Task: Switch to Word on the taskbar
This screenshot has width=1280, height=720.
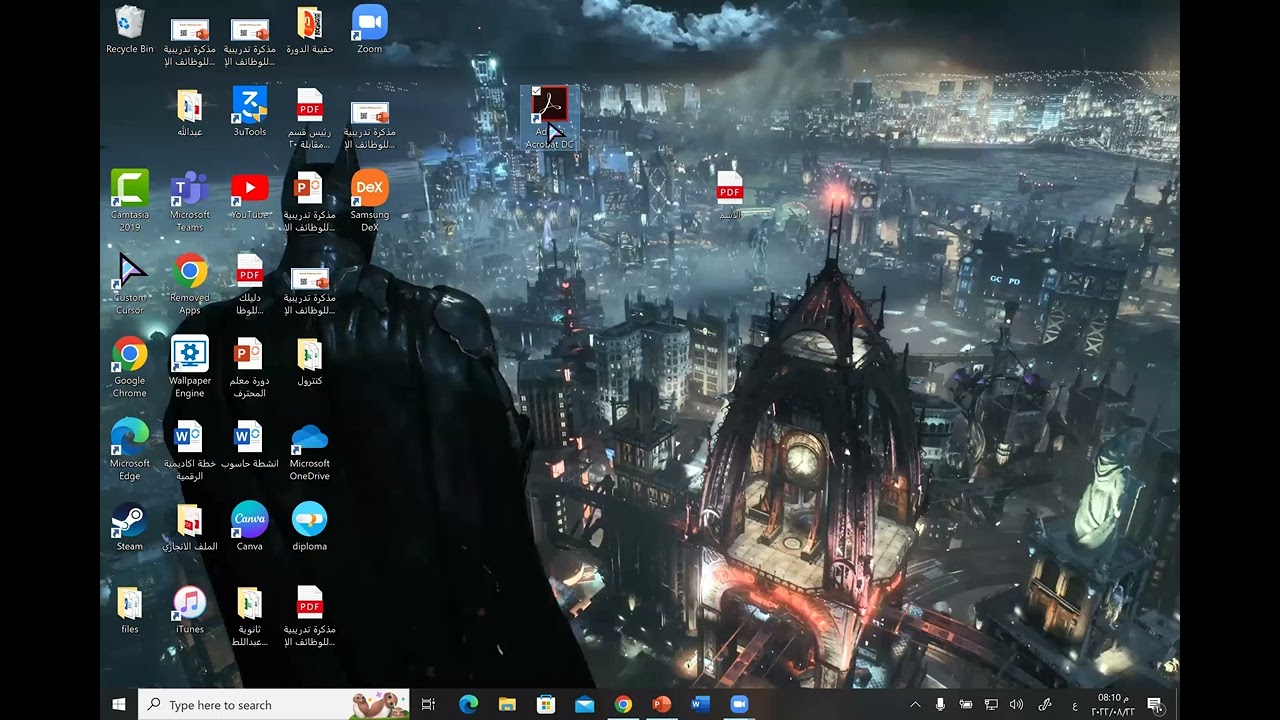Action: [700, 705]
